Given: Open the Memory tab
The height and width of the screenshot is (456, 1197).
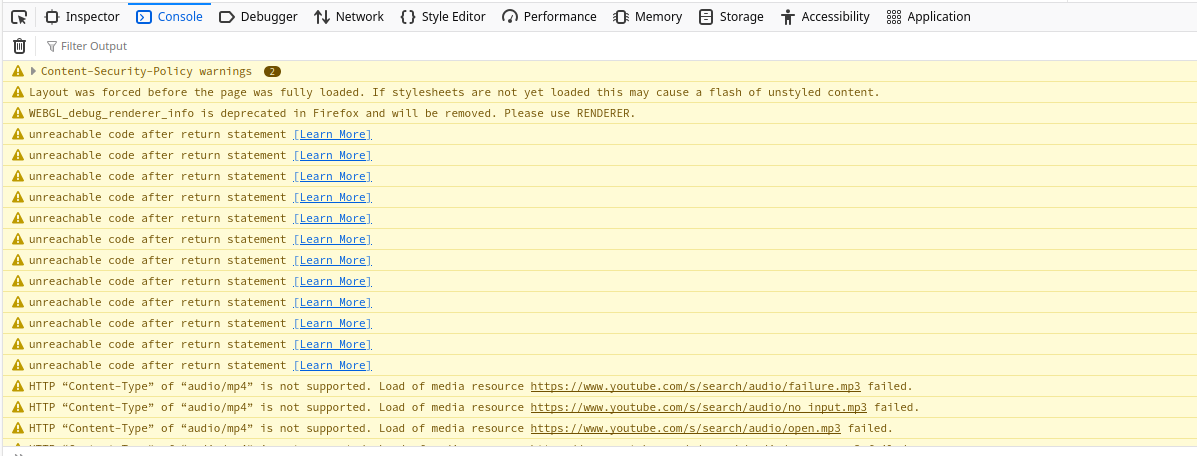Looking at the screenshot, I should (x=647, y=16).
